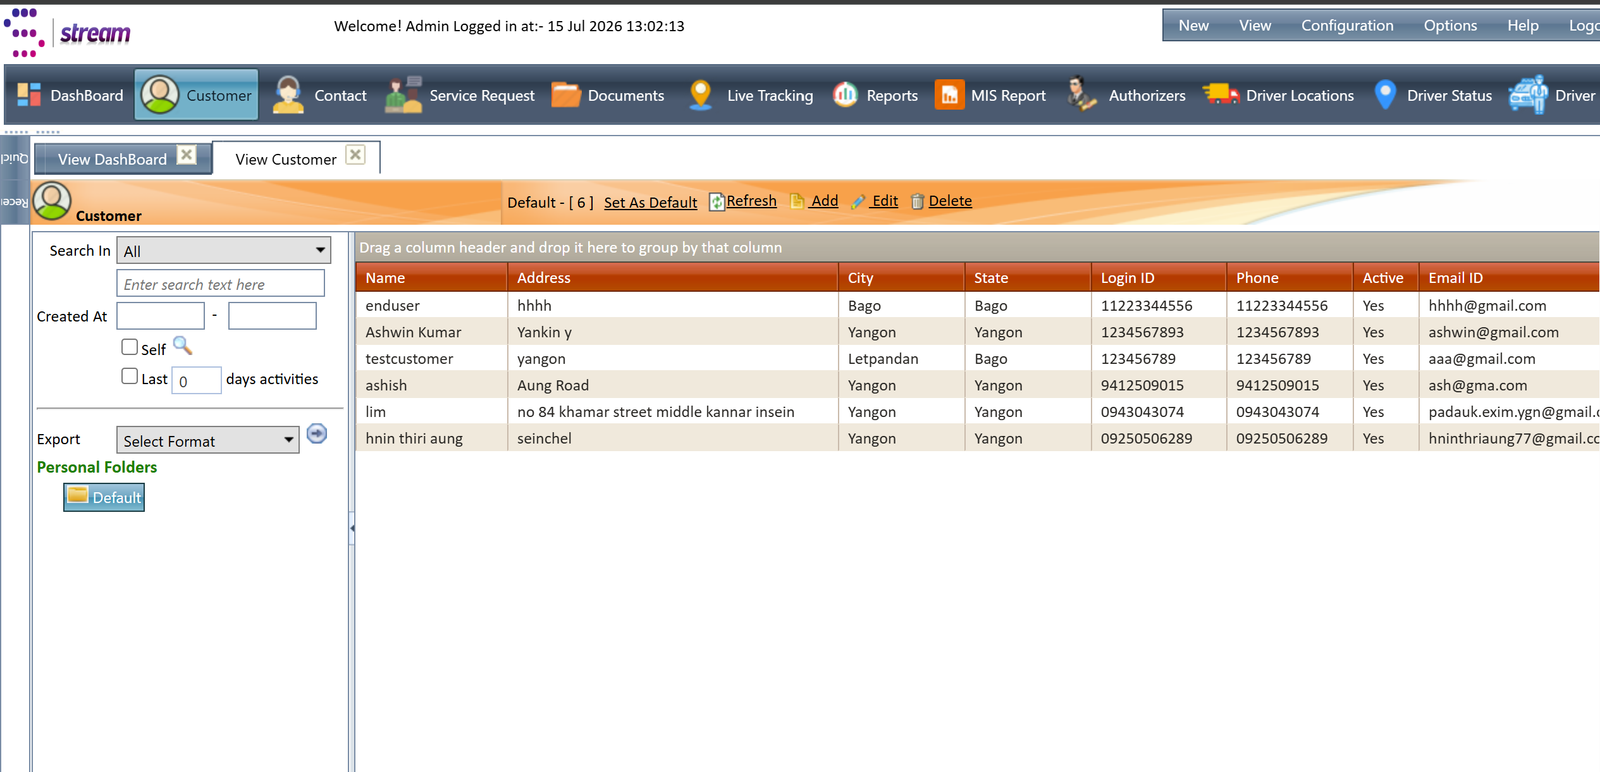Click the Driver car icon
1600x772 pixels.
coord(1528,95)
